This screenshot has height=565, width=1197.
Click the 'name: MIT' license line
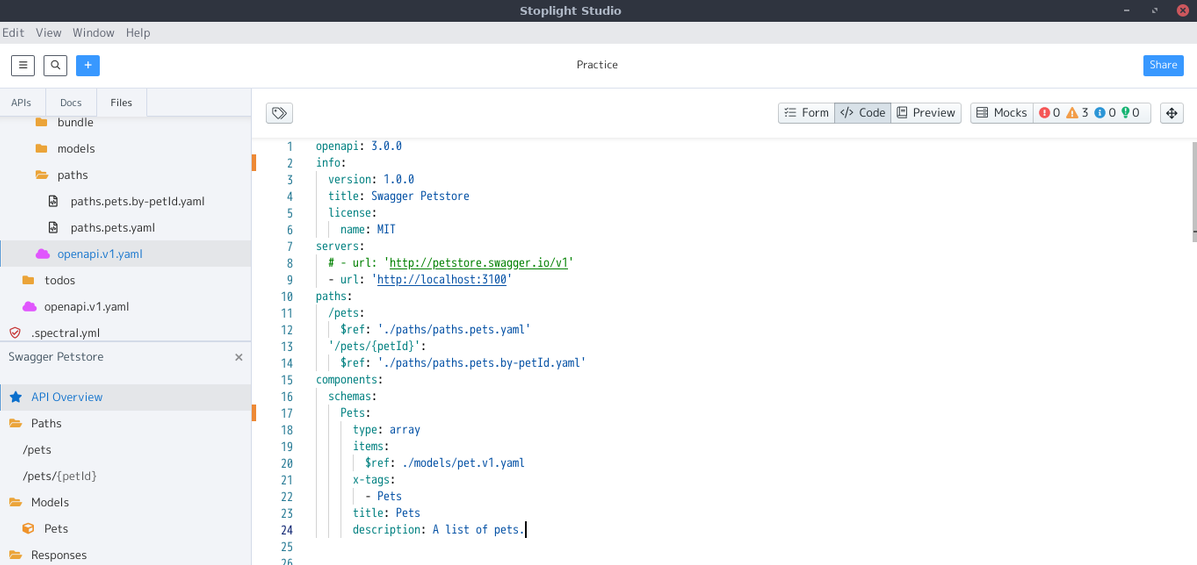368,230
